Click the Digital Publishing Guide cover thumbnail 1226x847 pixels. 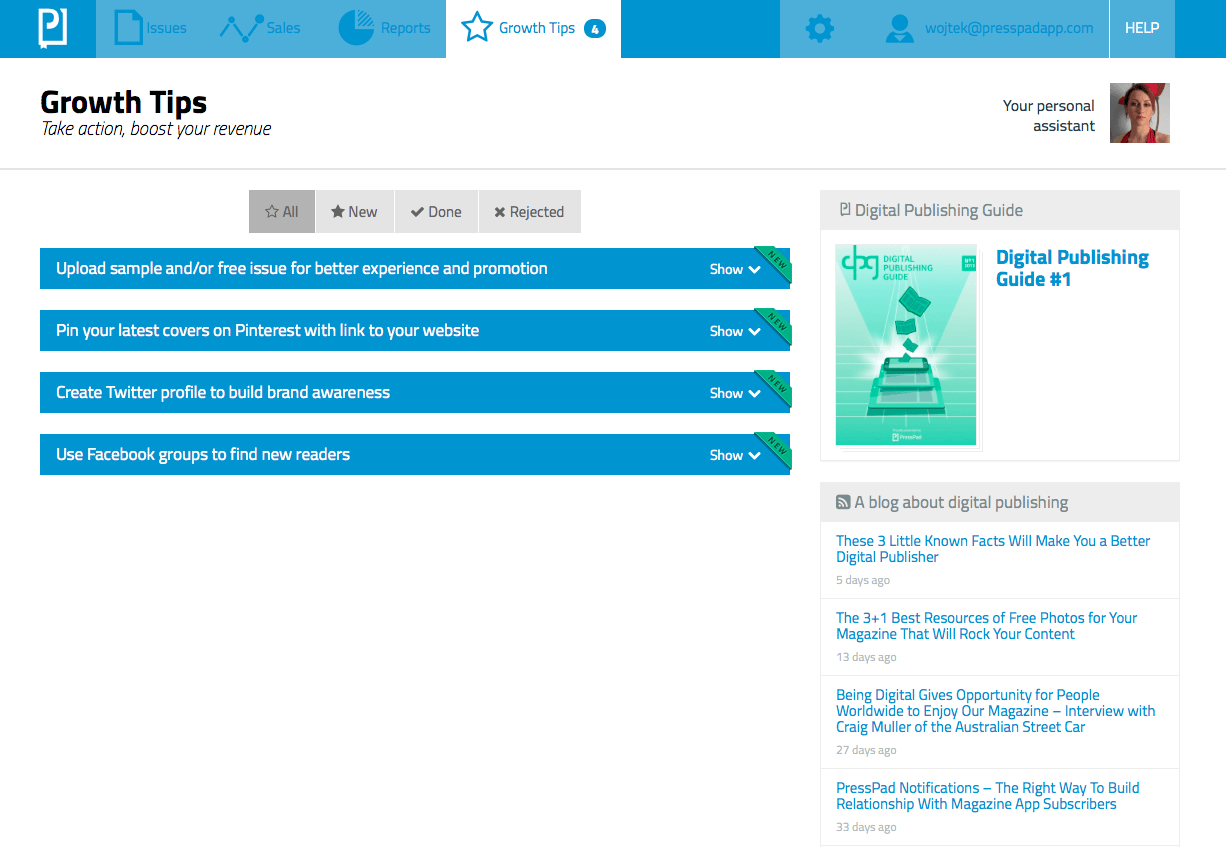coord(906,345)
